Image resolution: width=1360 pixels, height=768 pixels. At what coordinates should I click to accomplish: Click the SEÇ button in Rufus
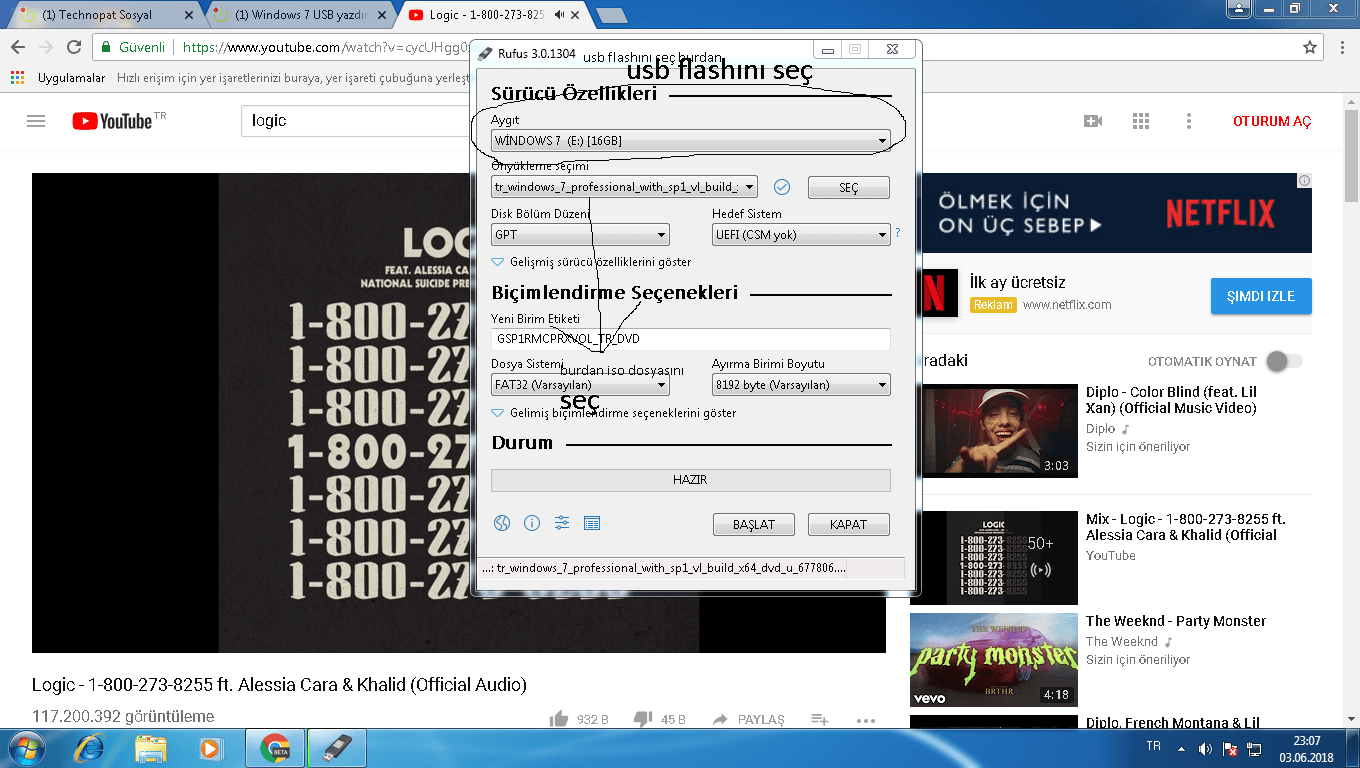(849, 188)
